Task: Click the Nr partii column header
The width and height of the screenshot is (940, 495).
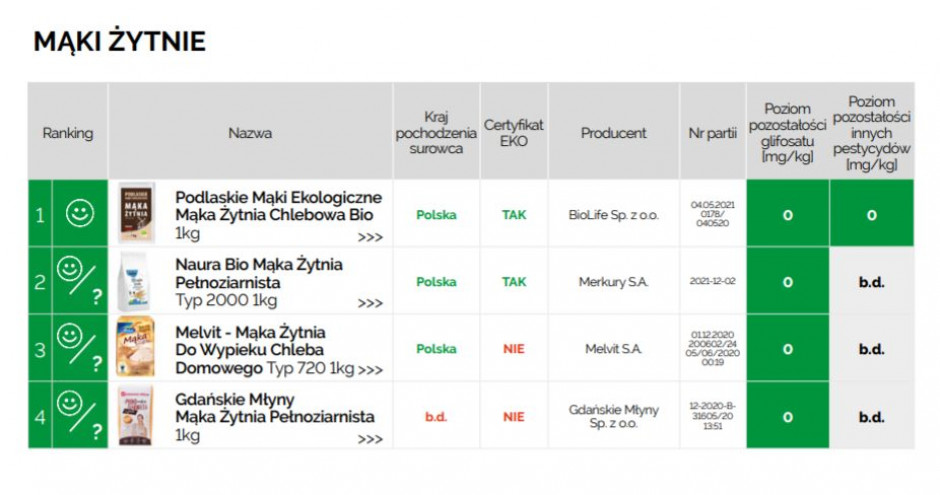Action: [712, 133]
